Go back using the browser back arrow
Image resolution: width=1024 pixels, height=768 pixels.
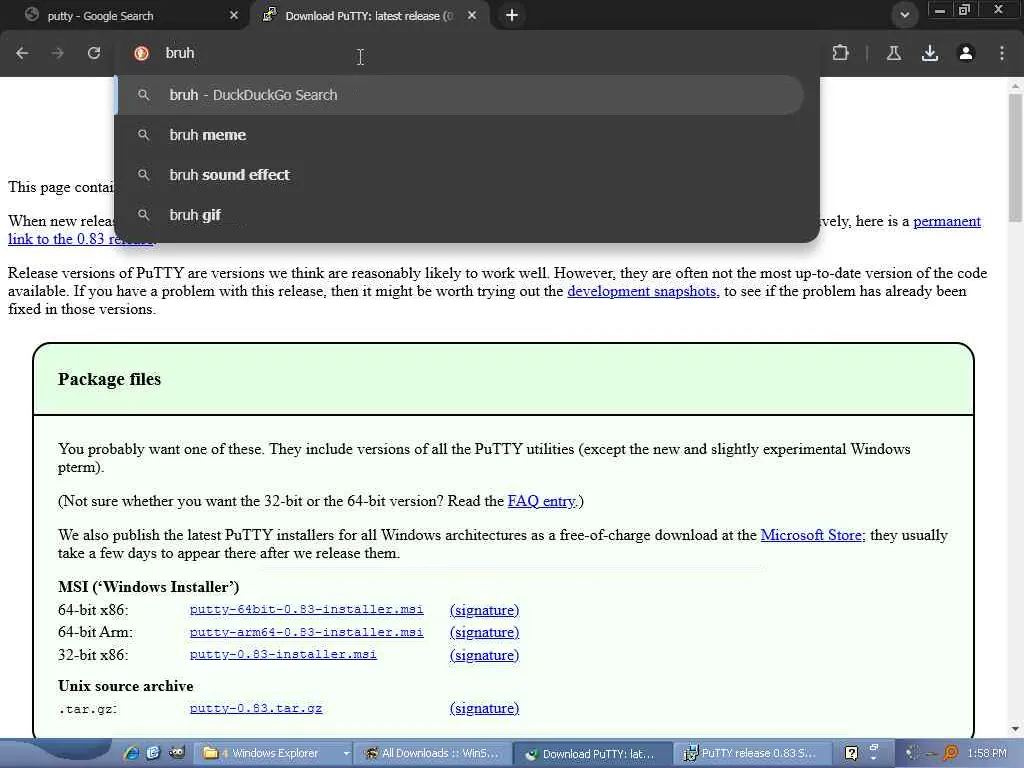click(22, 53)
